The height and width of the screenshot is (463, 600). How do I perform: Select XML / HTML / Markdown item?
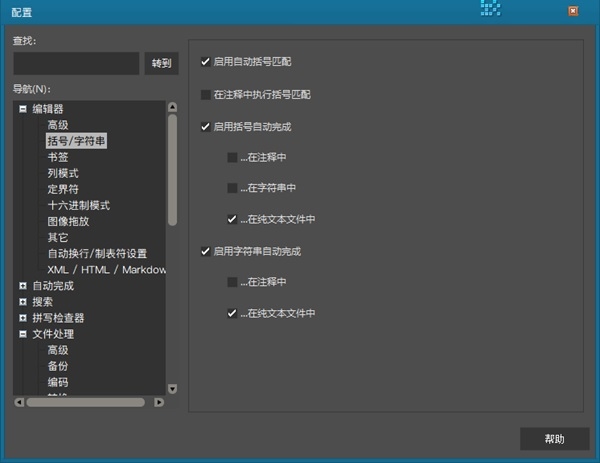pos(106,270)
